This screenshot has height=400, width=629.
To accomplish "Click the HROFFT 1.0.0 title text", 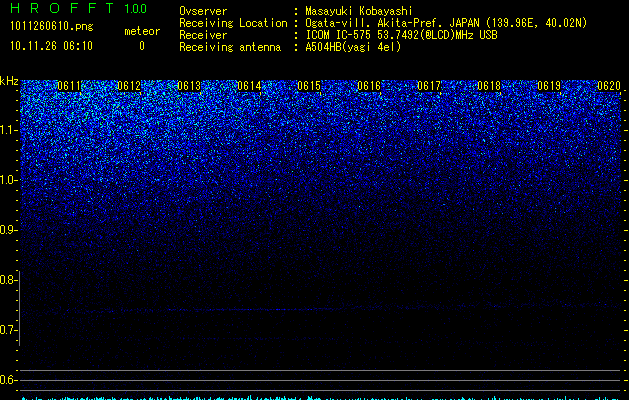I will [x=79, y=8].
